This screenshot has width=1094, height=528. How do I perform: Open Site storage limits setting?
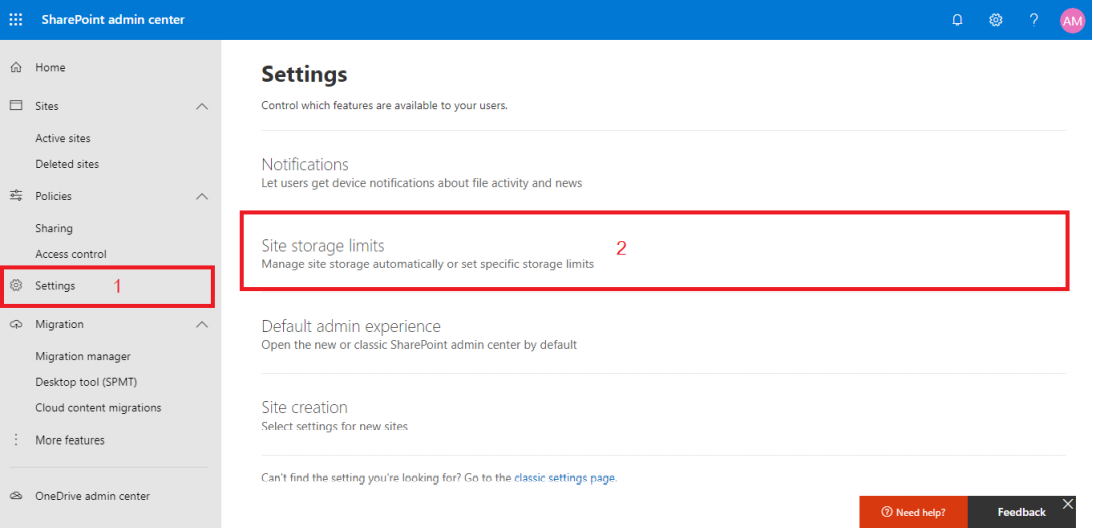click(323, 246)
